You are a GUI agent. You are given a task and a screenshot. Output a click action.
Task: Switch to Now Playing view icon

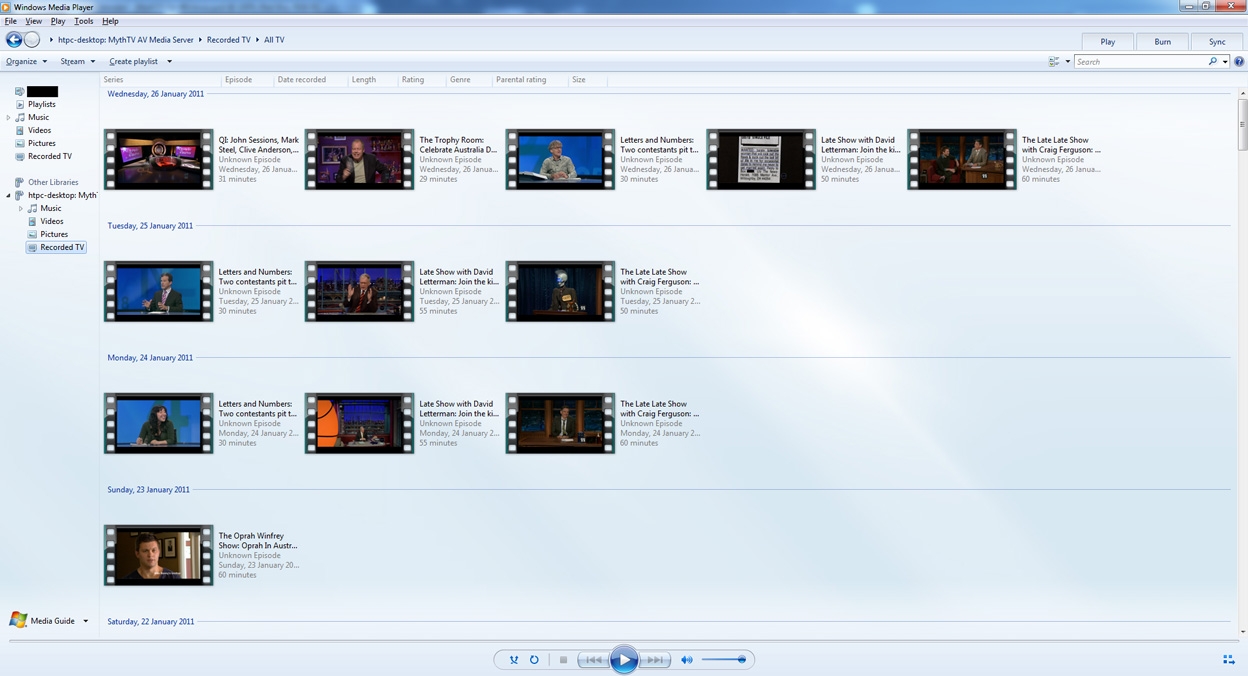pyautogui.click(x=1229, y=660)
